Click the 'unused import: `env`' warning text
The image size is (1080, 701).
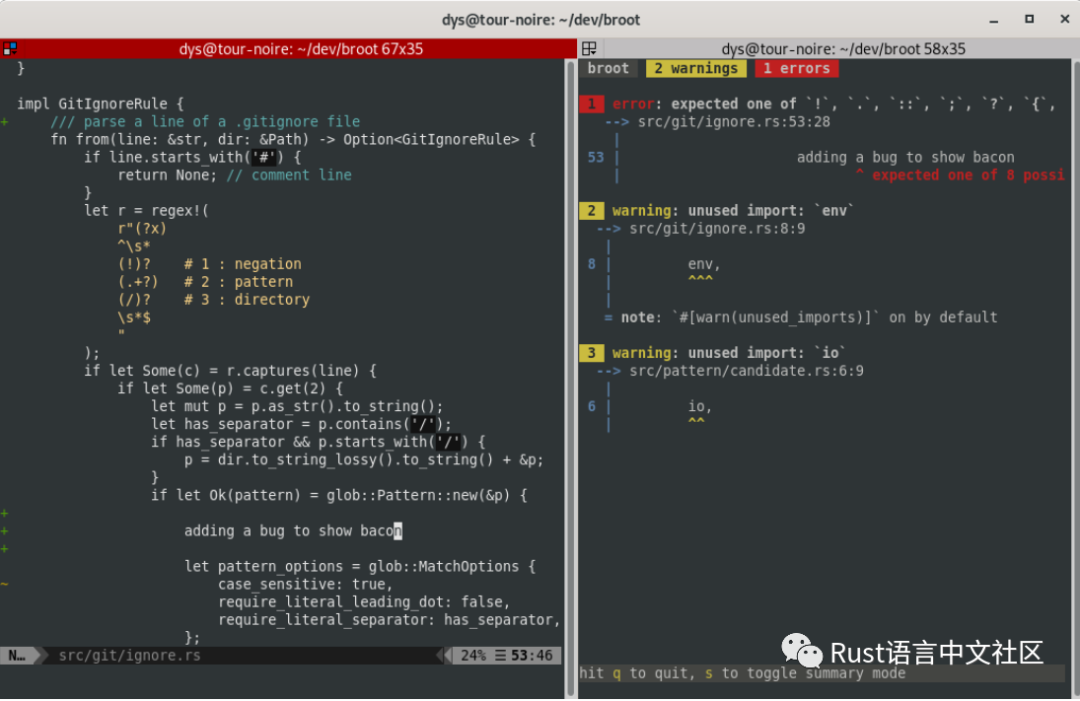pyautogui.click(x=771, y=211)
